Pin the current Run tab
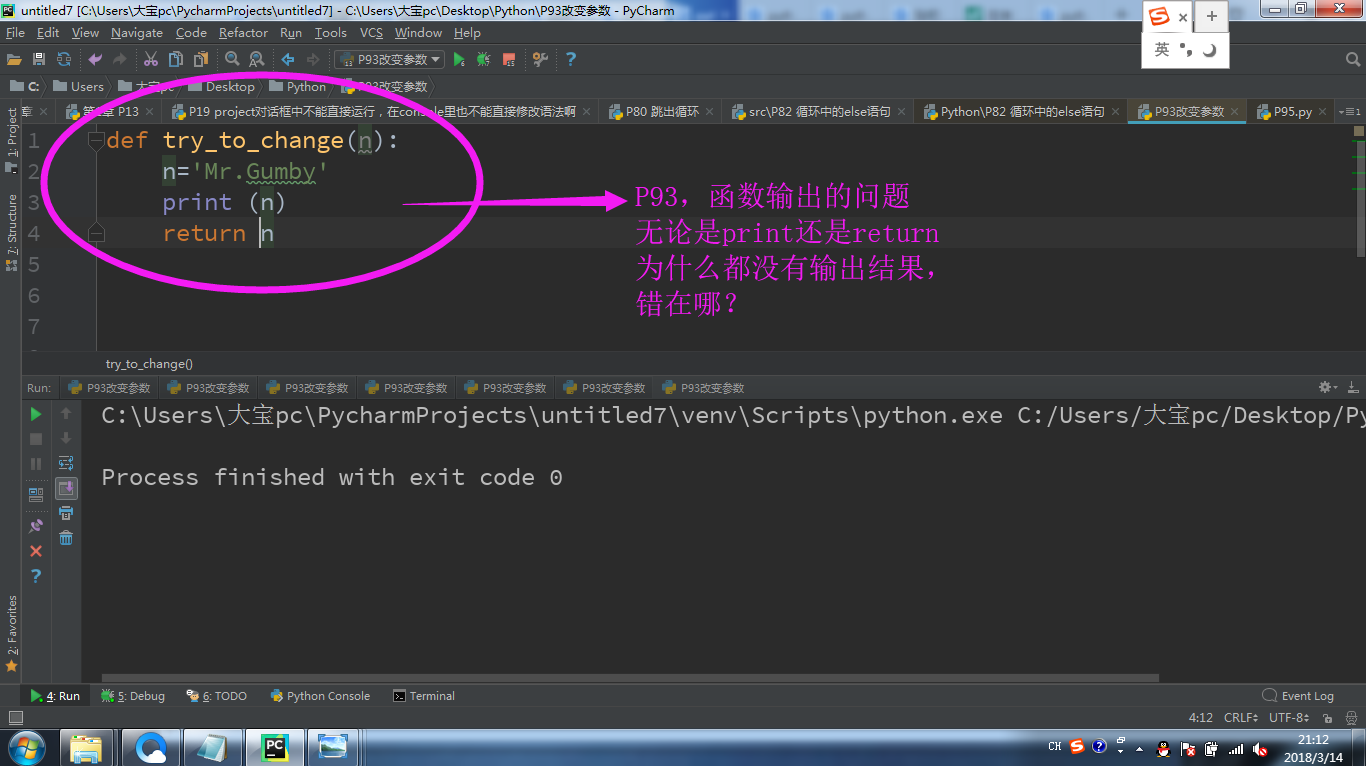This screenshot has width=1366, height=766. (36, 525)
